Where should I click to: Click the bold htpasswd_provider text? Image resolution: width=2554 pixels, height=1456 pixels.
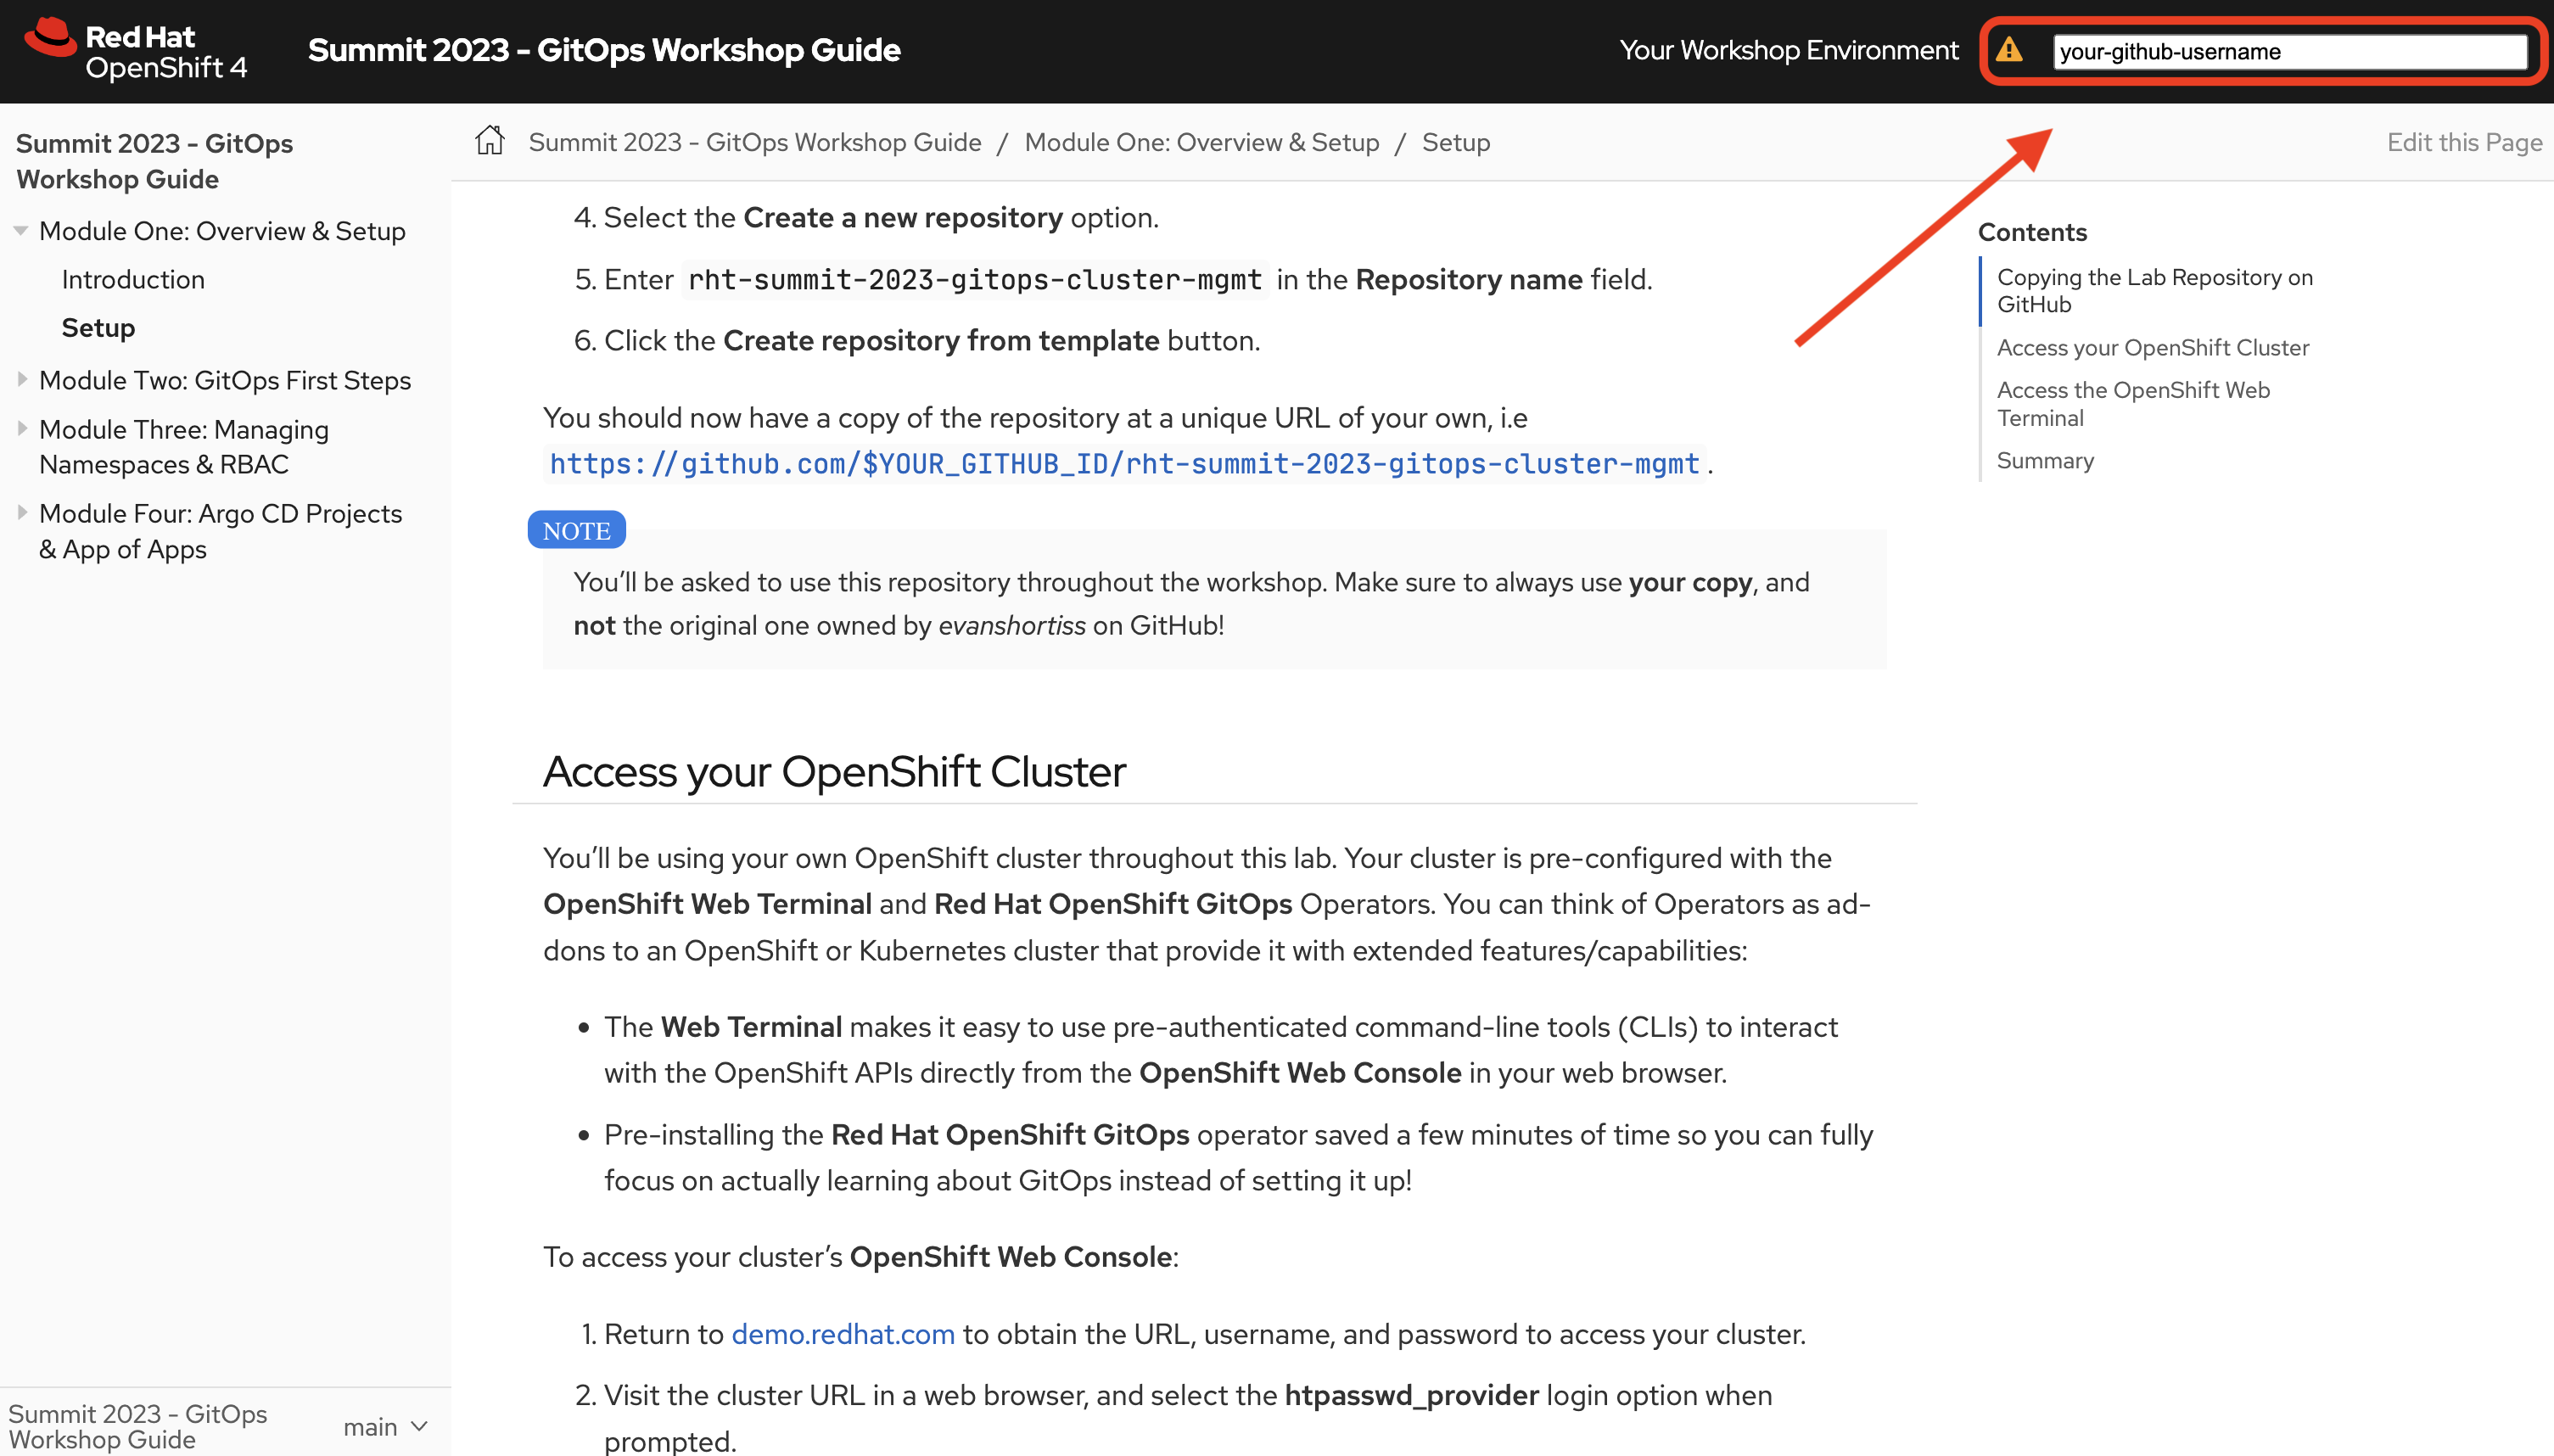click(1411, 1395)
